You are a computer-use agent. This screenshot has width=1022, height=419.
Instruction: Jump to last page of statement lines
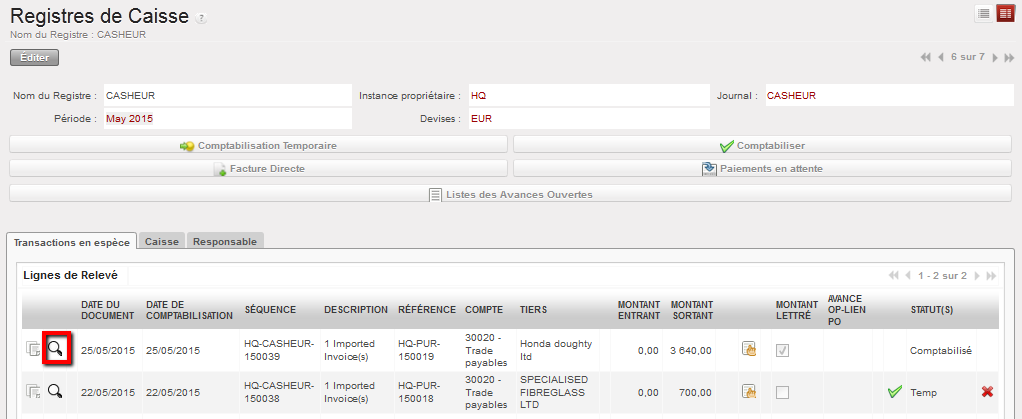point(992,275)
